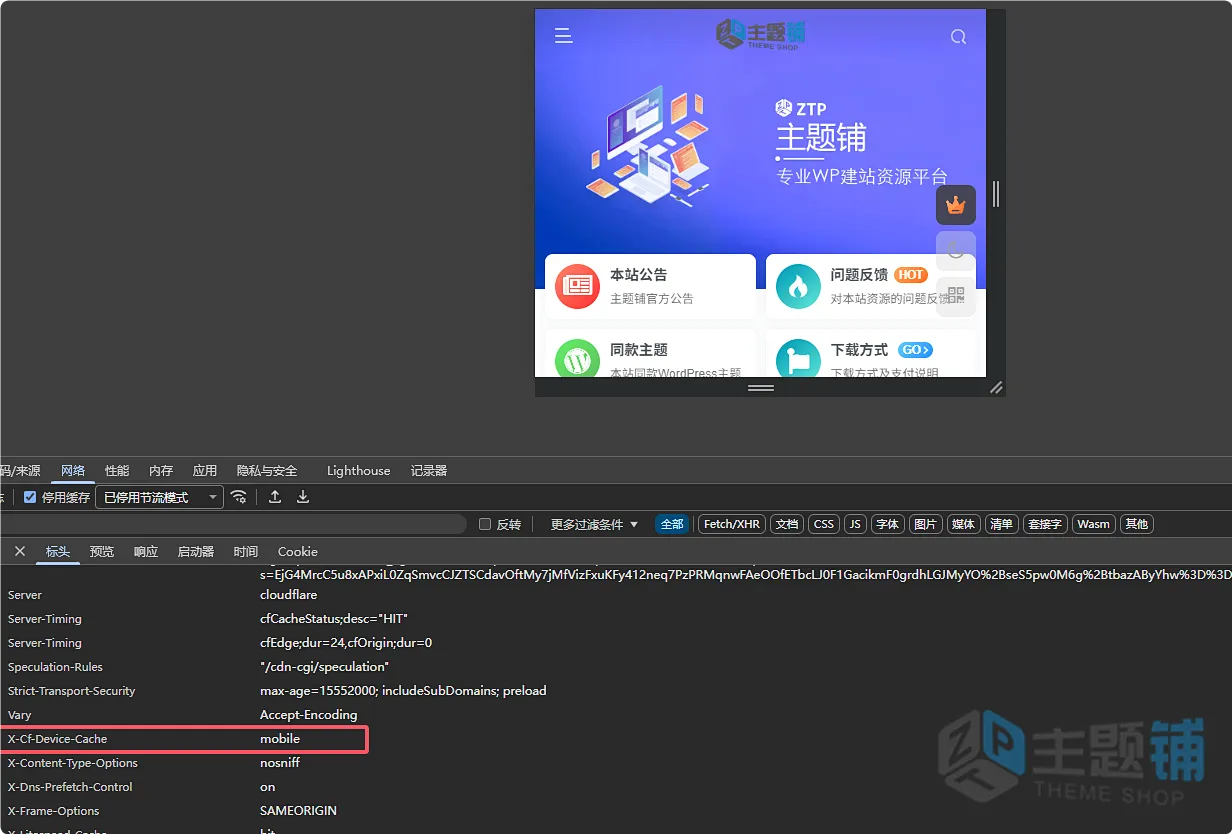The height and width of the screenshot is (834, 1232).
Task: Select the nosniff header value
Action: [x=280, y=763]
